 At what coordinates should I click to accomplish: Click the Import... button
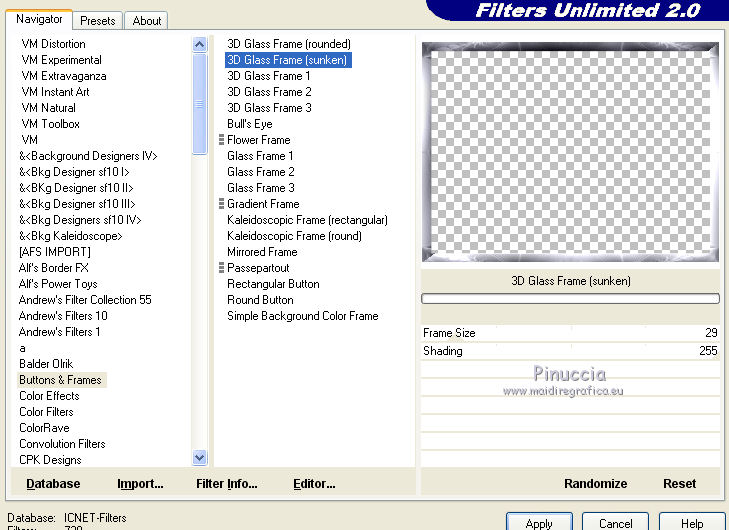pos(140,484)
